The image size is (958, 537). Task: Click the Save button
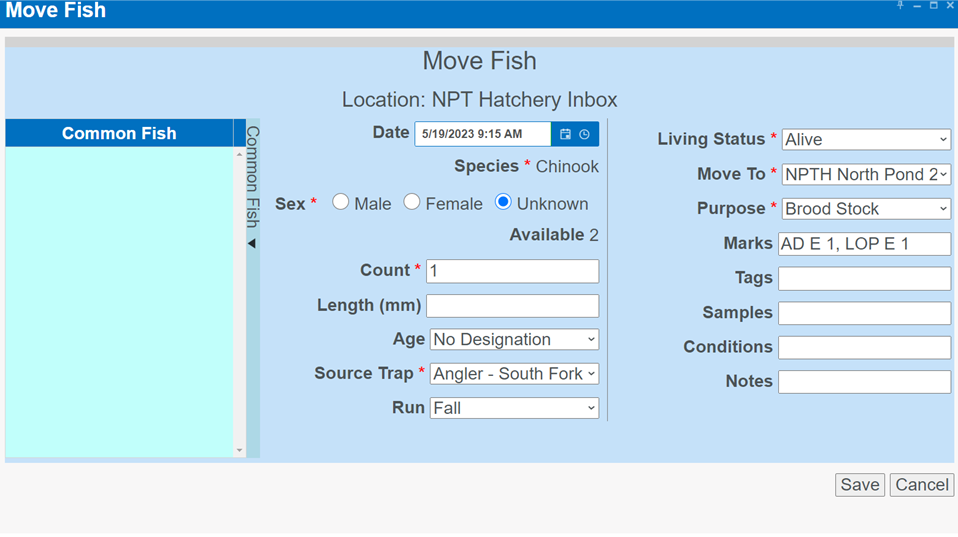pos(859,485)
